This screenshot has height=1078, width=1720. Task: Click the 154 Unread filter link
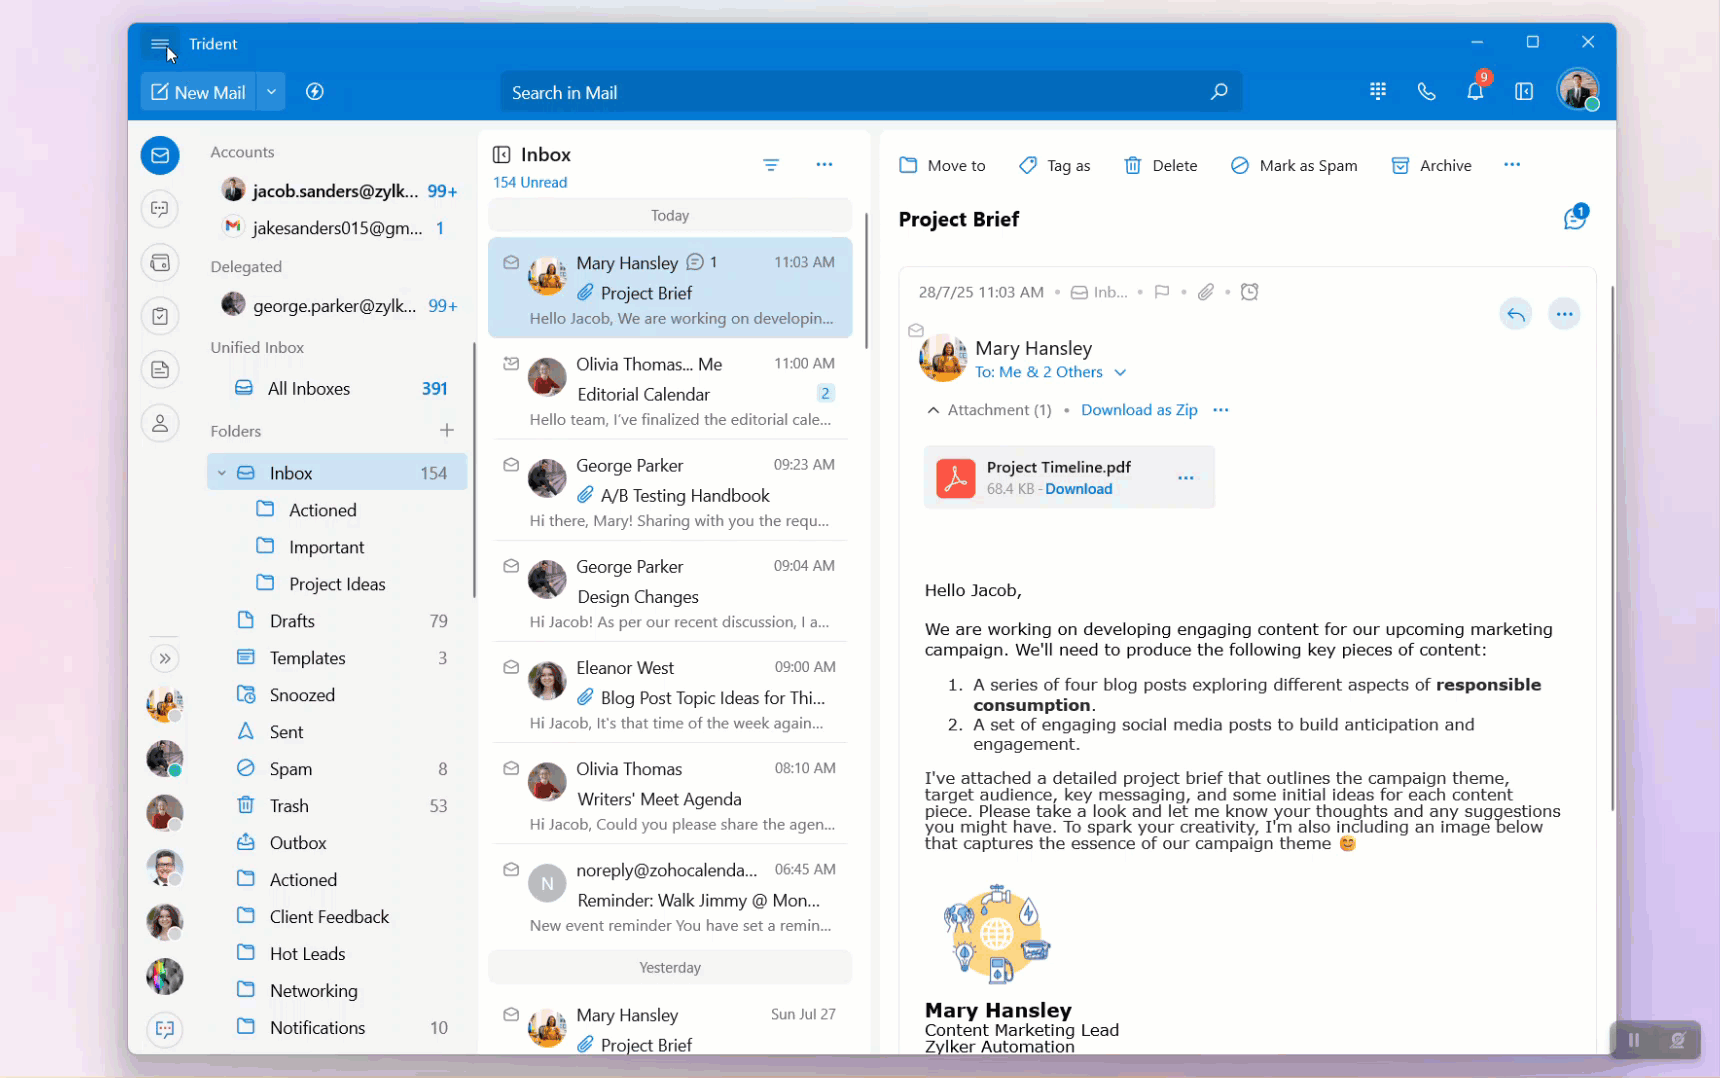tap(530, 182)
